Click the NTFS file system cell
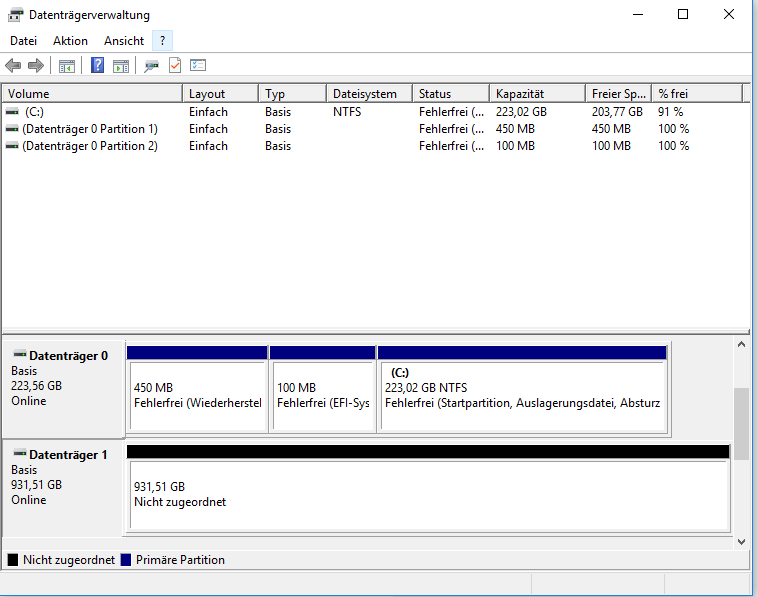The height and width of the screenshot is (597, 758). 347,112
